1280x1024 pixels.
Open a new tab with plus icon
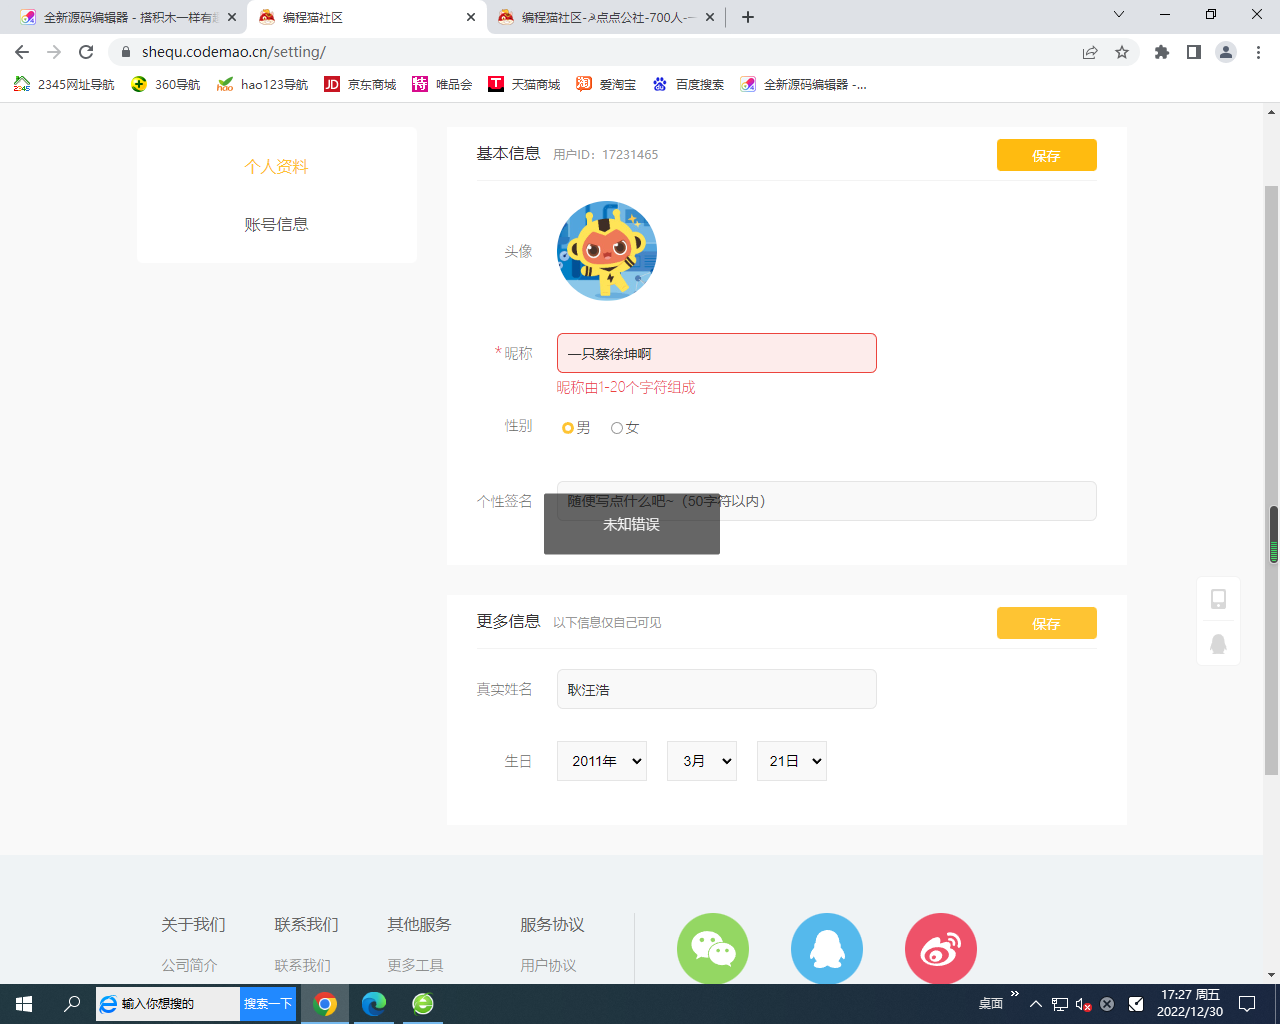click(748, 17)
